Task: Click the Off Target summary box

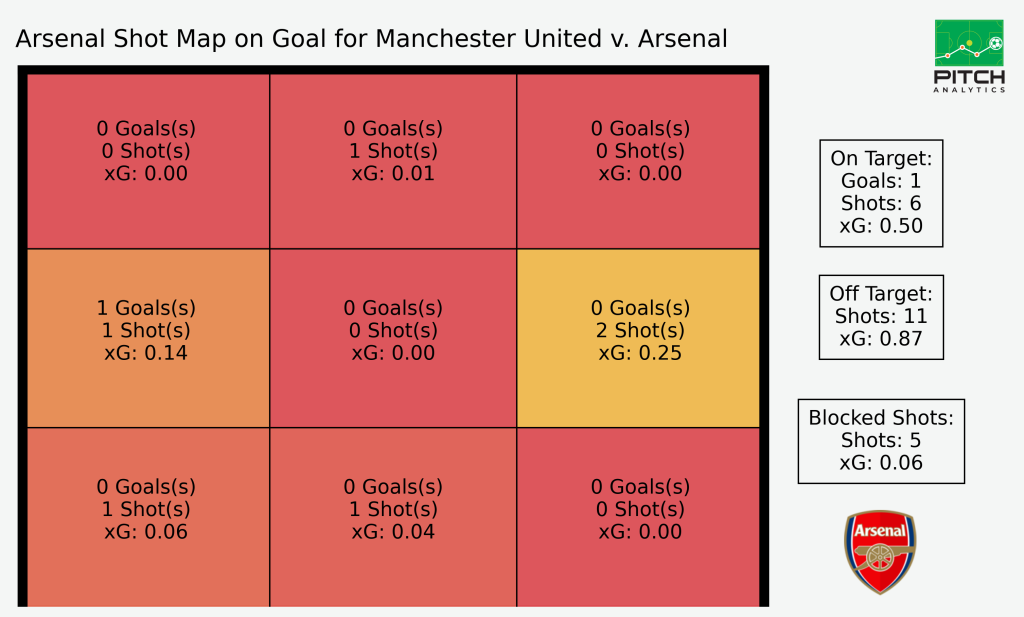Action: (x=881, y=317)
